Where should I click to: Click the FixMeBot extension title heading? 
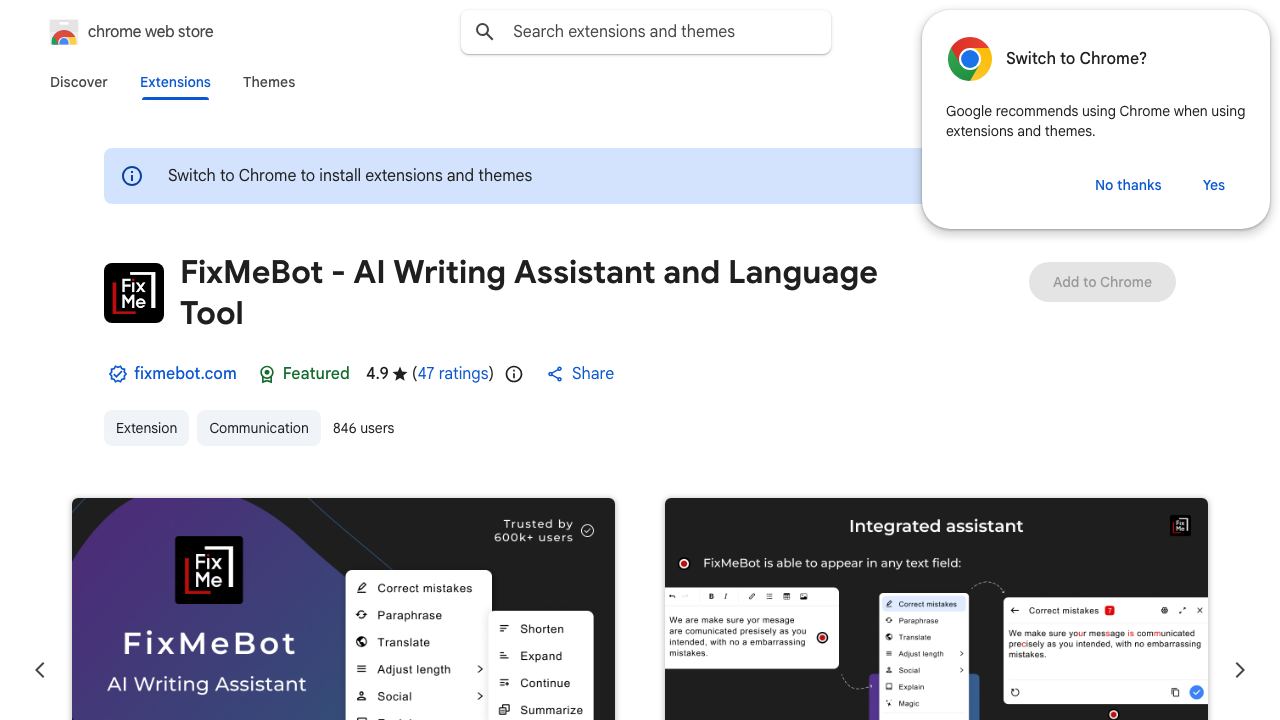coord(529,293)
